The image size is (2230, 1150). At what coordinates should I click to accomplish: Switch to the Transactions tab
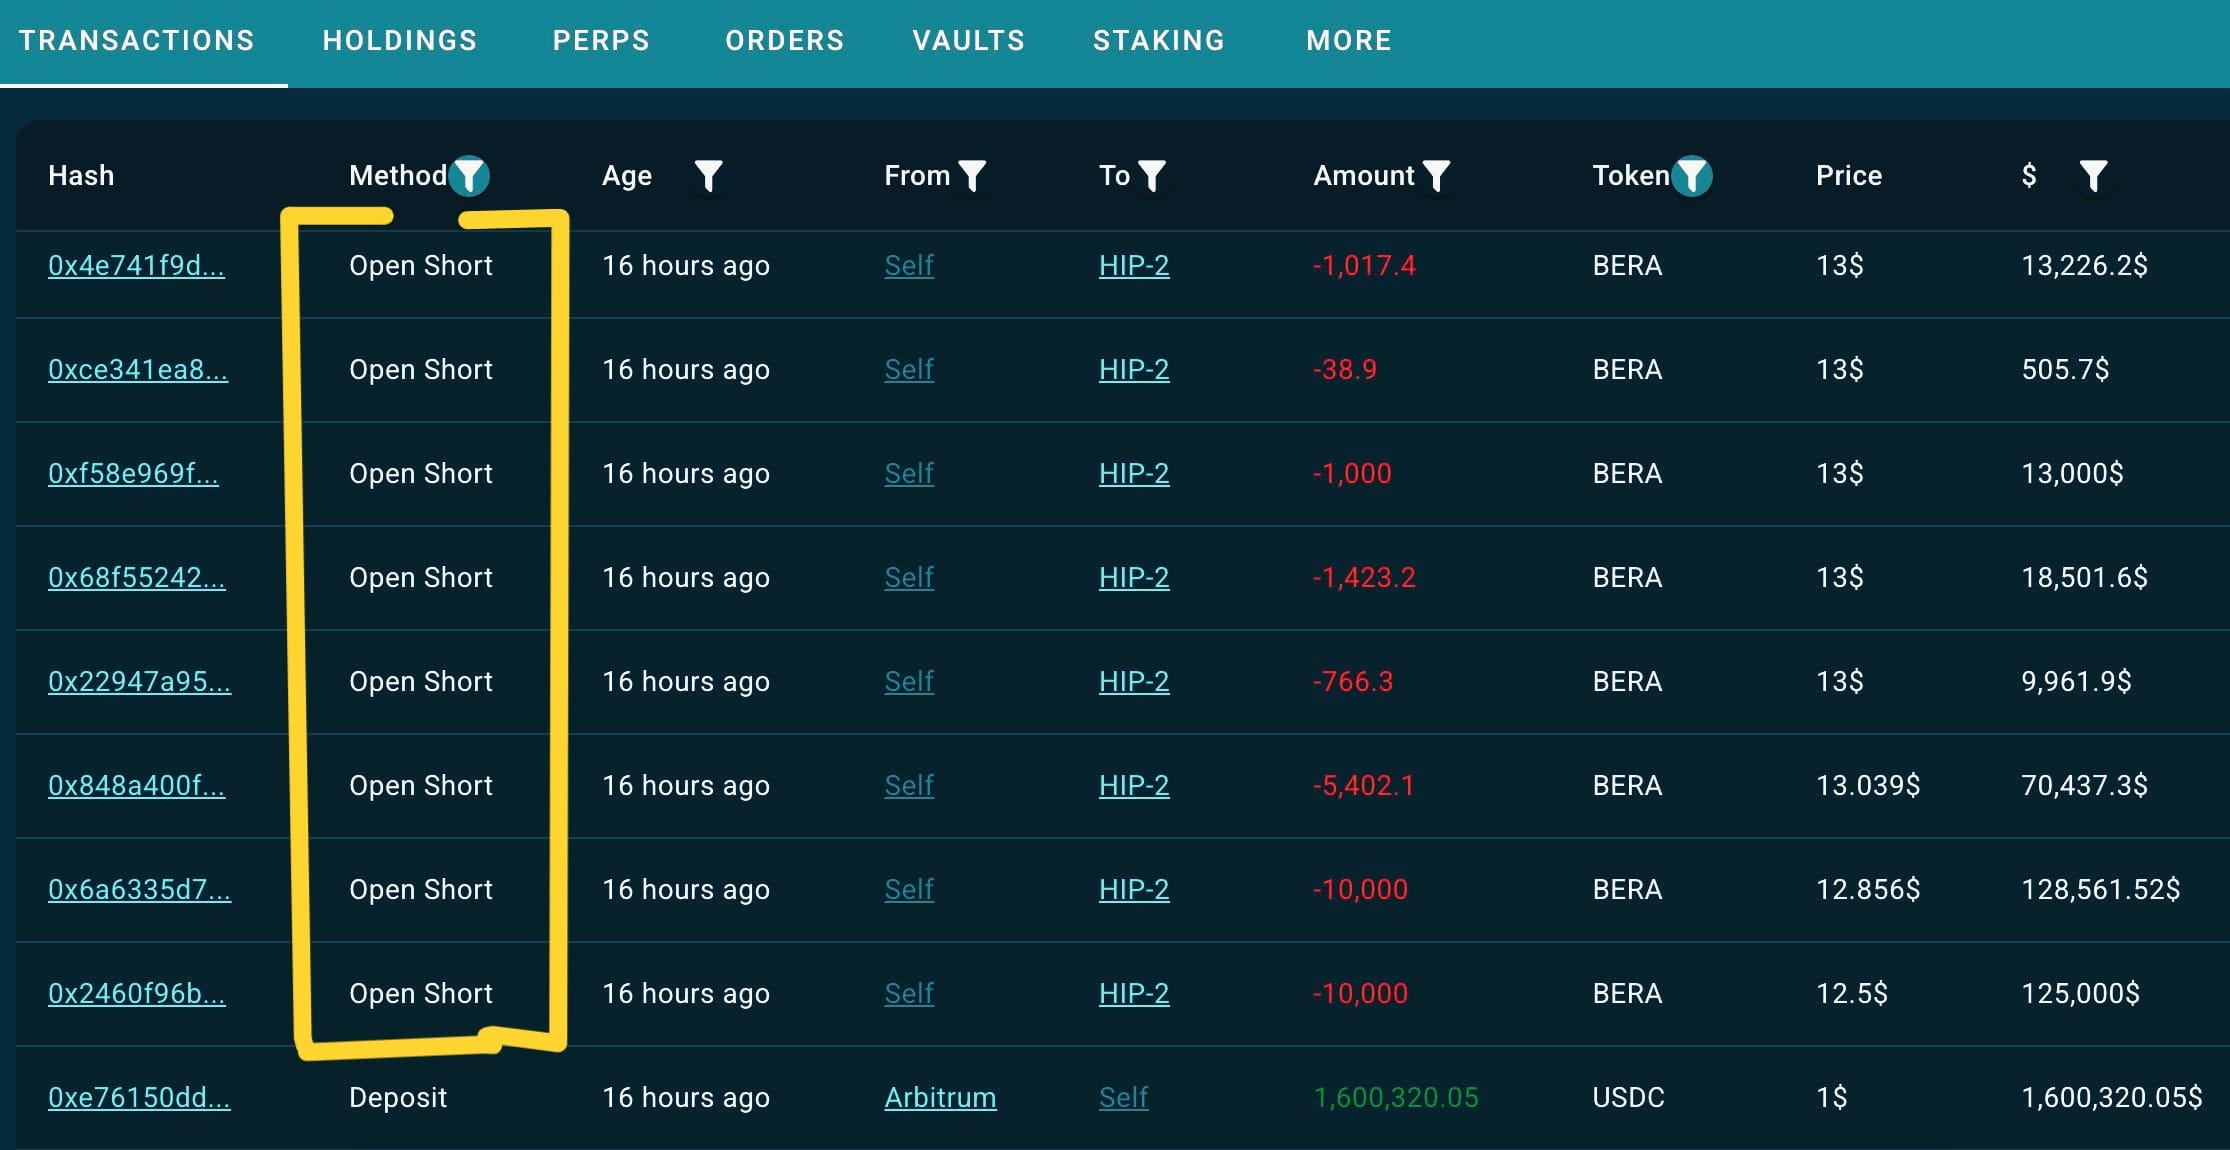[137, 41]
